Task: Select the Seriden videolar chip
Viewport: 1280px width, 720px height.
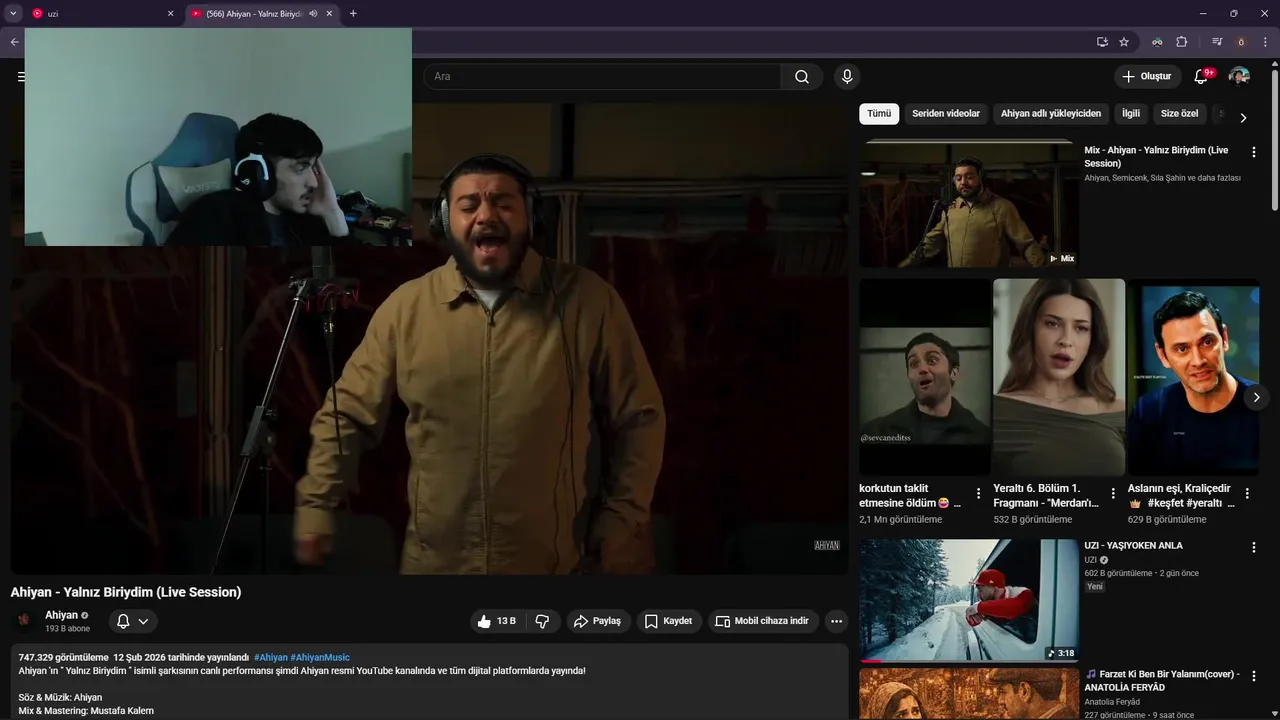Action: pyautogui.click(x=946, y=114)
